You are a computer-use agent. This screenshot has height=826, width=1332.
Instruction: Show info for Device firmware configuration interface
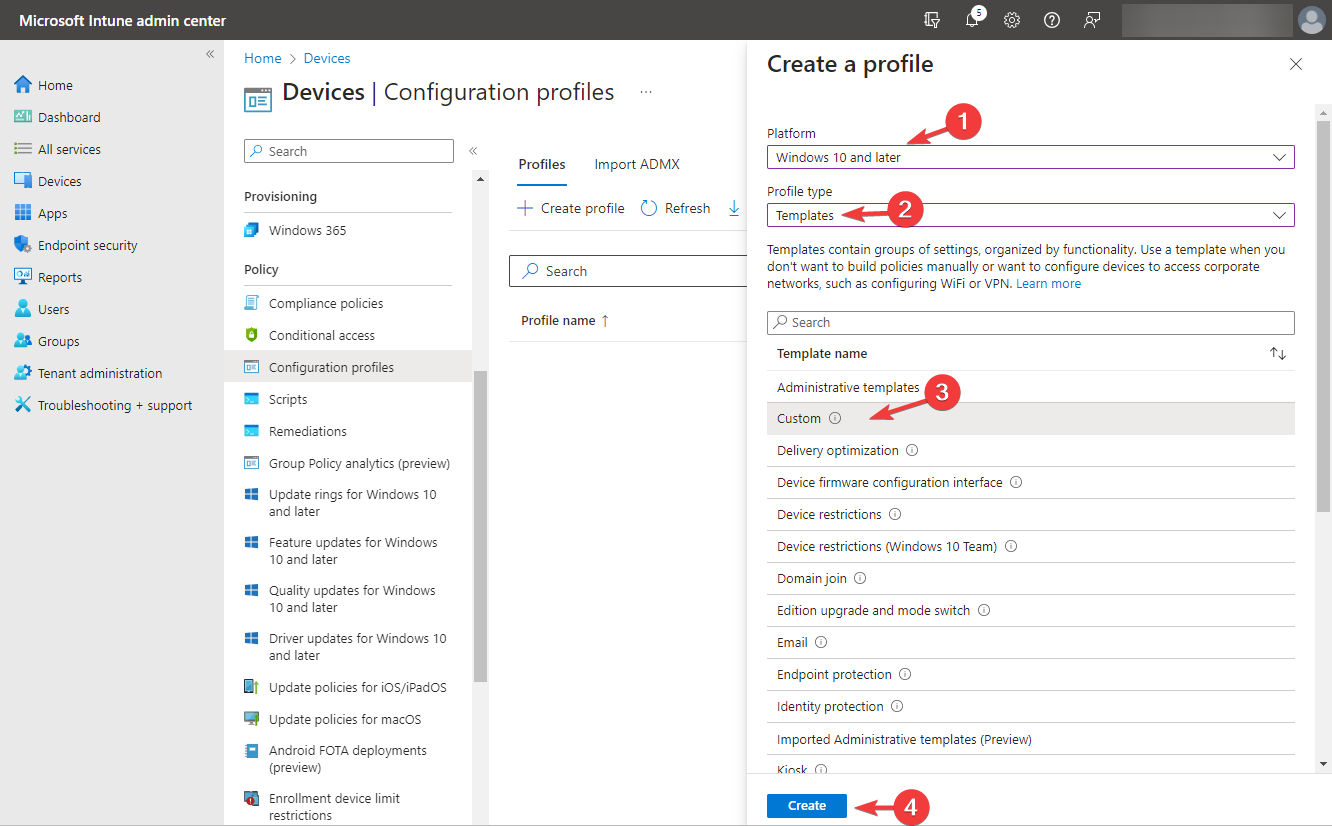coord(1016,482)
